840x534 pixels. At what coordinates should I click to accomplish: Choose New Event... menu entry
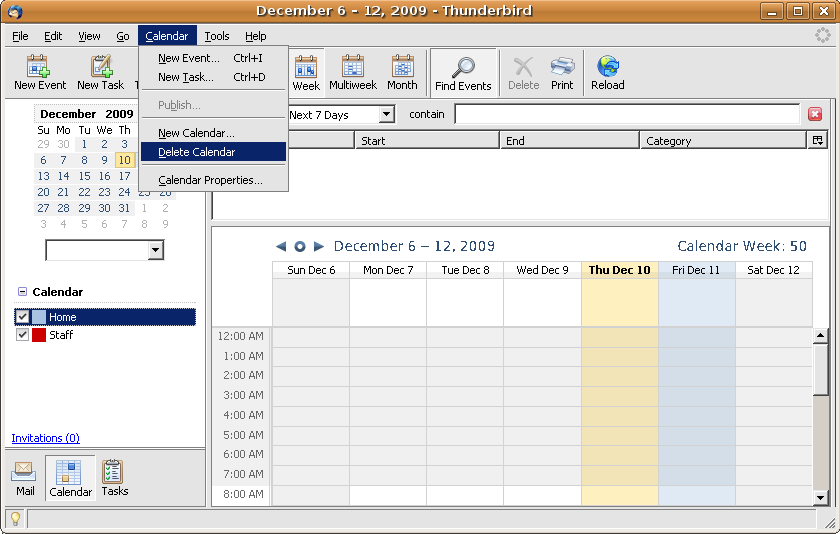tap(213, 58)
